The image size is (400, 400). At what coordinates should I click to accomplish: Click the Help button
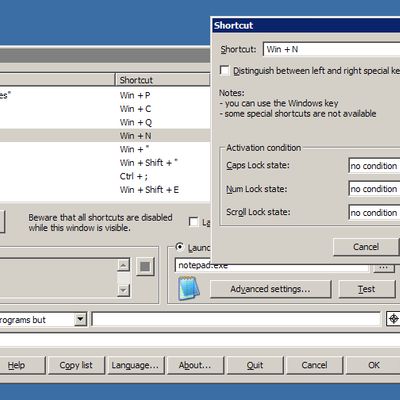[x=22, y=365]
